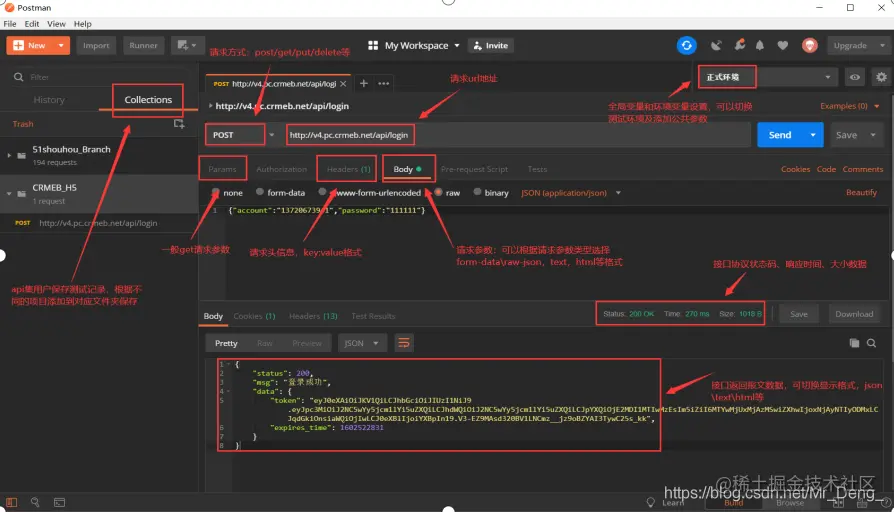The width and height of the screenshot is (894, 512).
Task: Open response format JSON dropdown
Action: tap(362, 343)
